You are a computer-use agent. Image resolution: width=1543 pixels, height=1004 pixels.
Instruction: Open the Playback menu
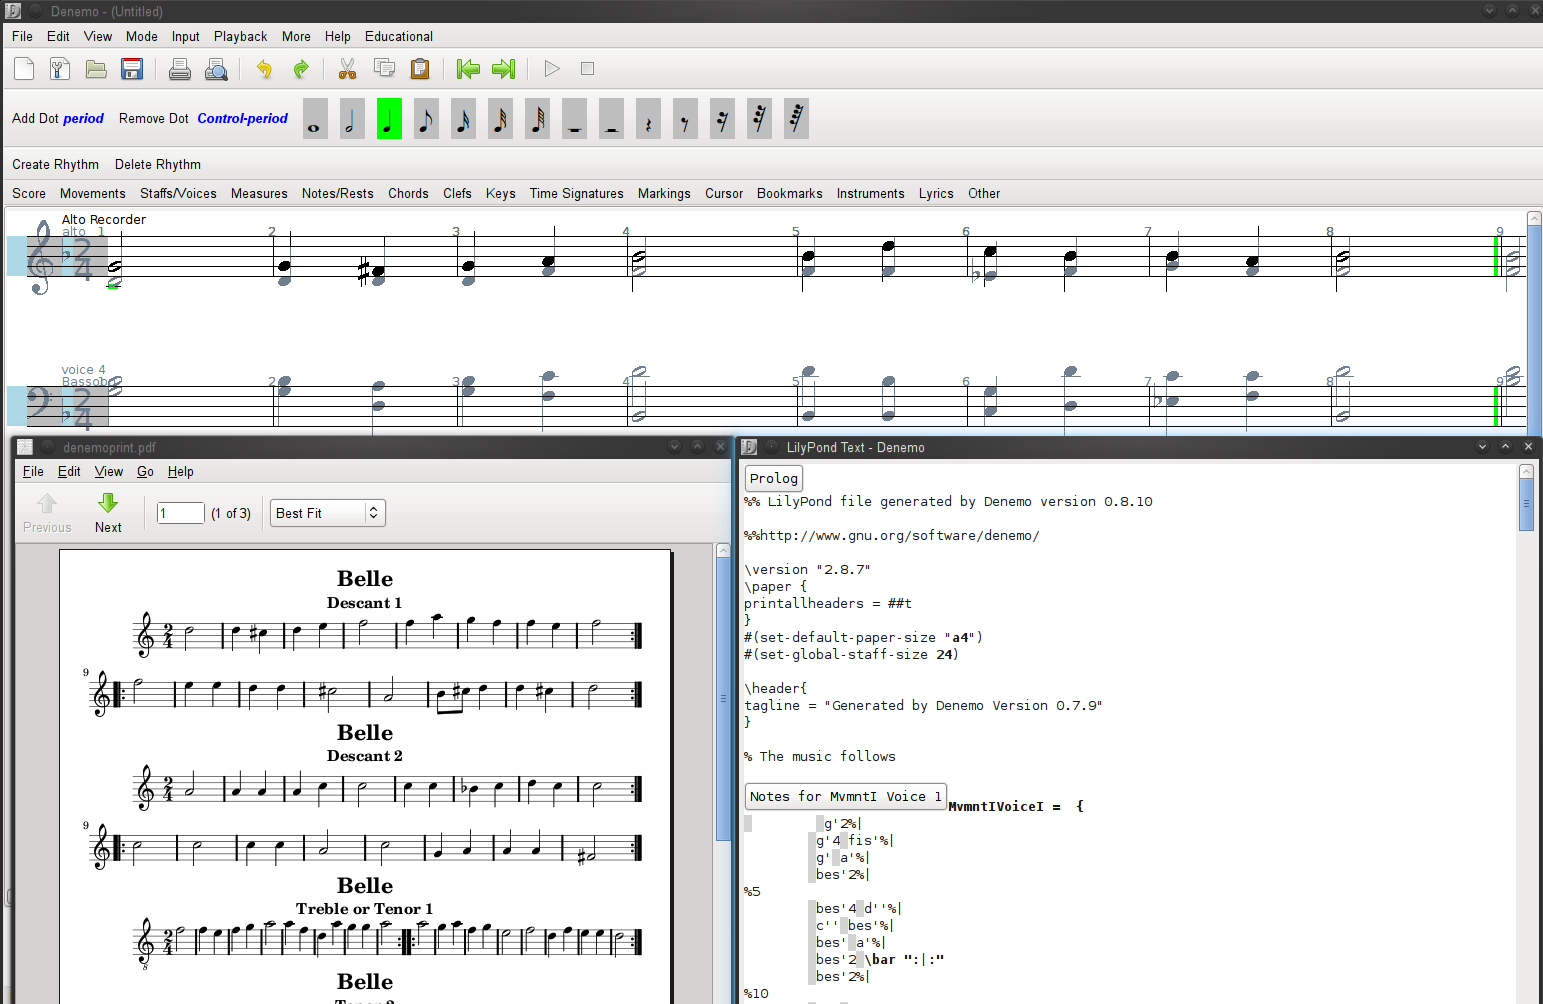click(x=240, y=37)
